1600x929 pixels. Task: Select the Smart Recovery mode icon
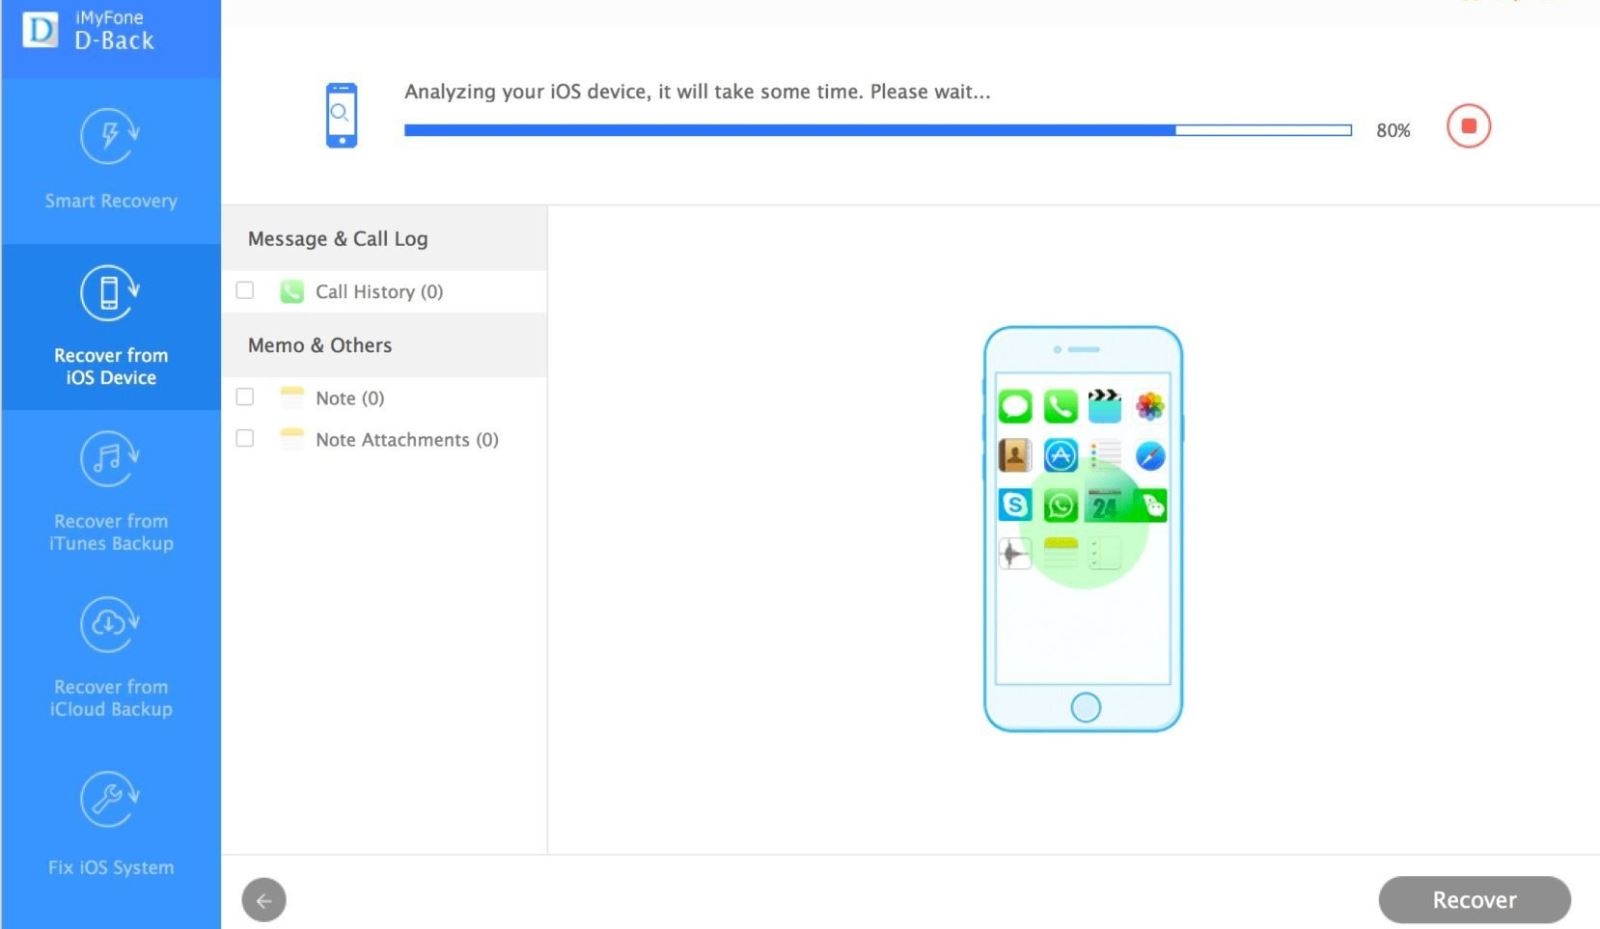(x=110, y=135)
